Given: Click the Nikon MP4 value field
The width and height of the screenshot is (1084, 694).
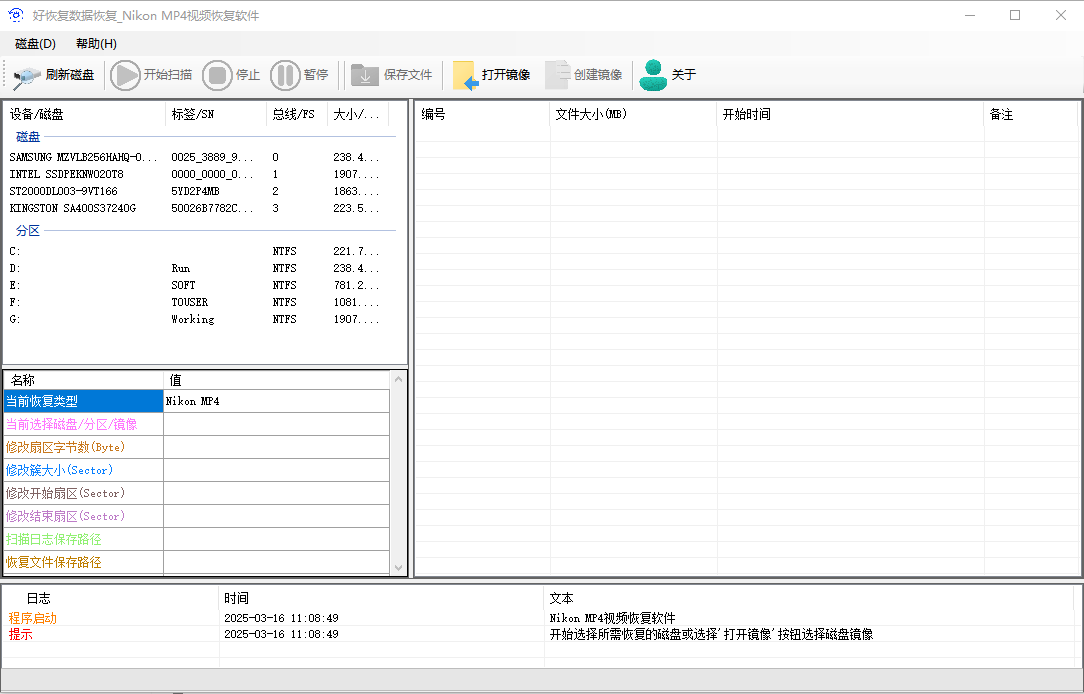Looking at the screenshot, I should pyautogui.click(x=277, y=401).
